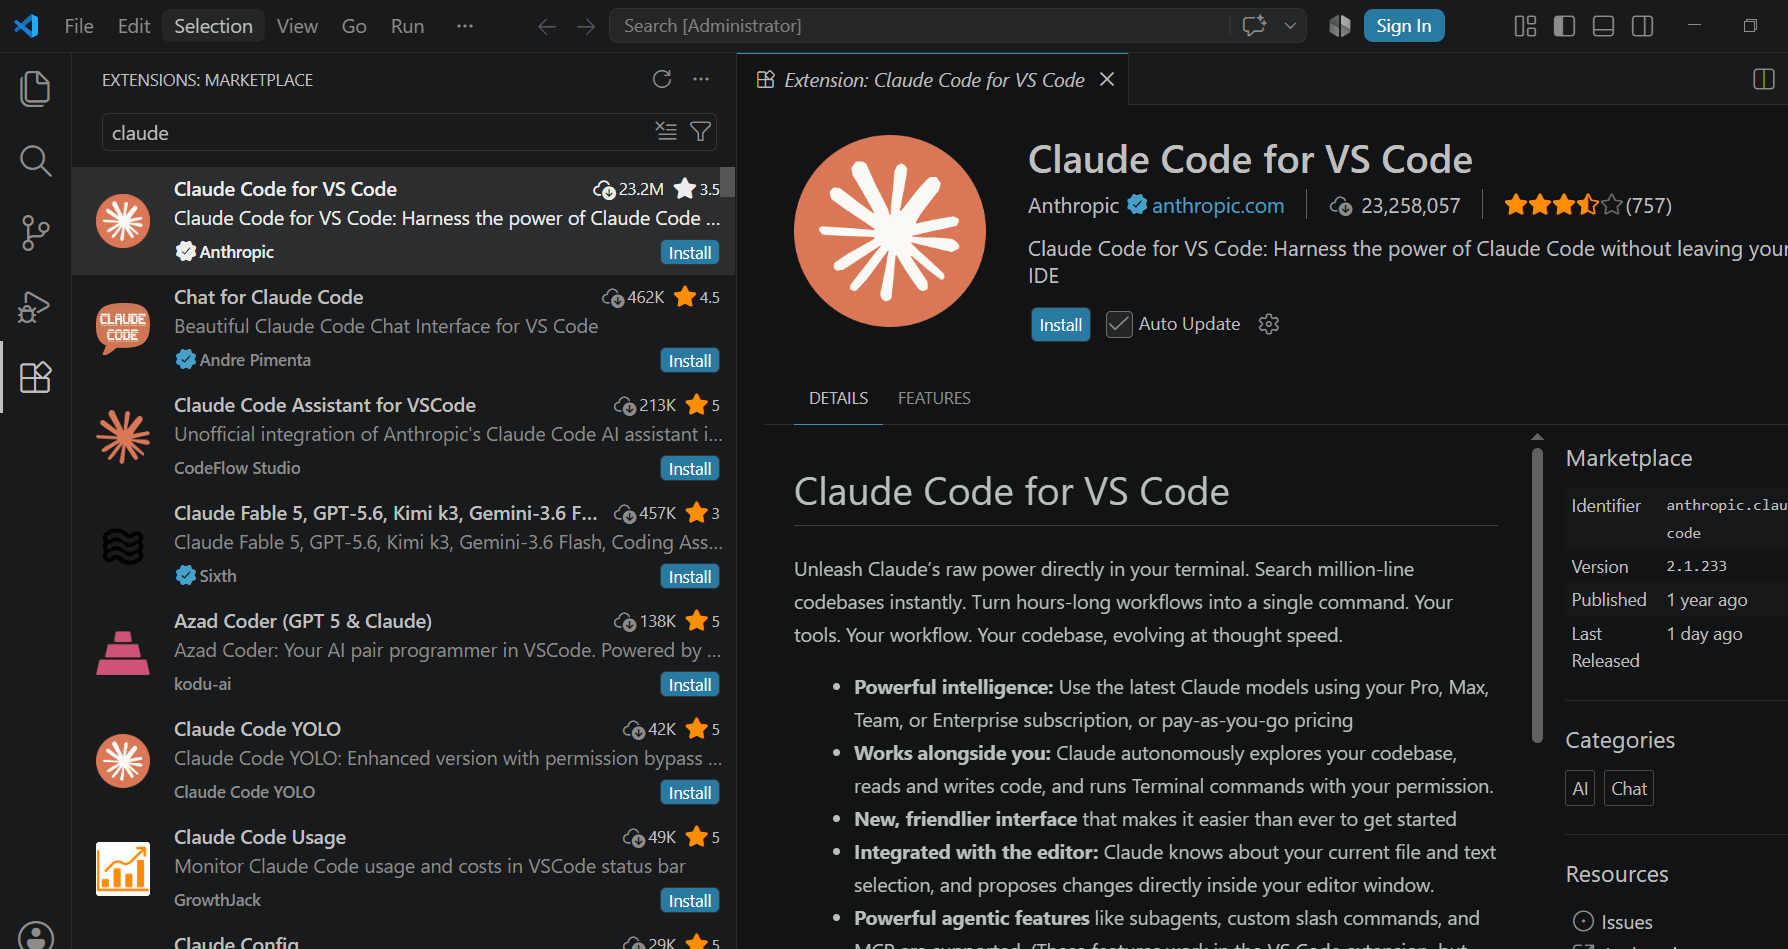Click the extensions list scrollbar thumb
The width and height of the screenshot is (1788, 949).
coord(728,182)
